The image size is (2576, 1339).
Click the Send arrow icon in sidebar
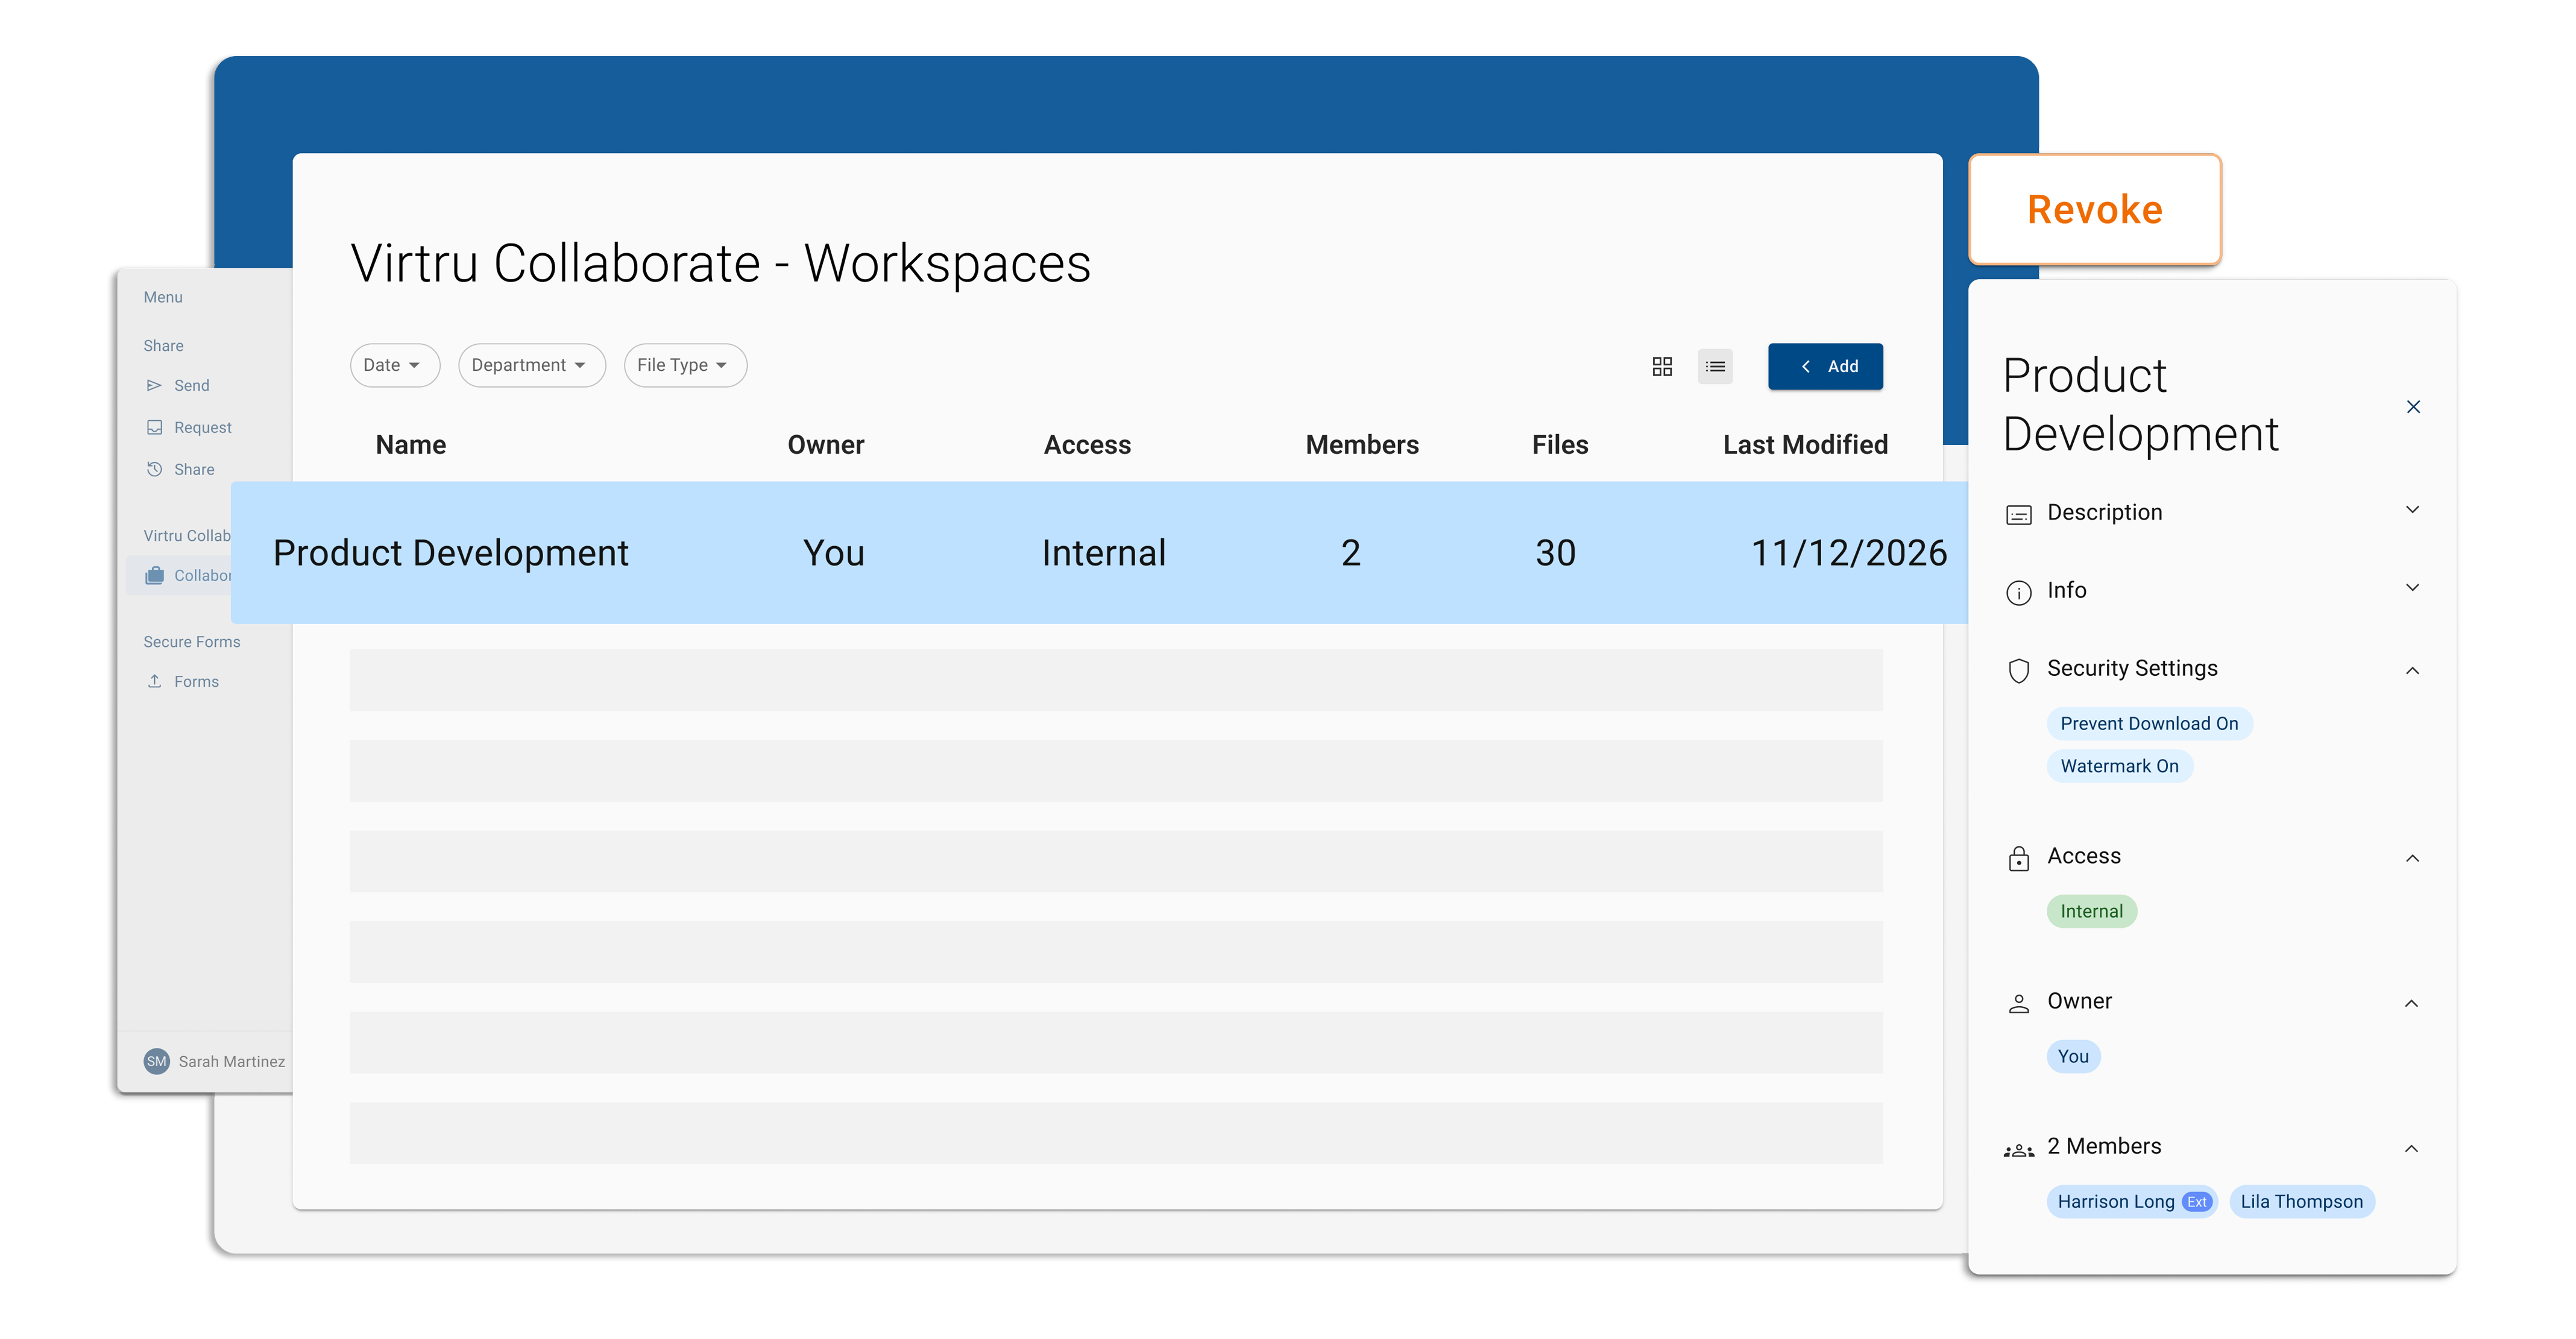pyautogui.click(x=154, y=385)
